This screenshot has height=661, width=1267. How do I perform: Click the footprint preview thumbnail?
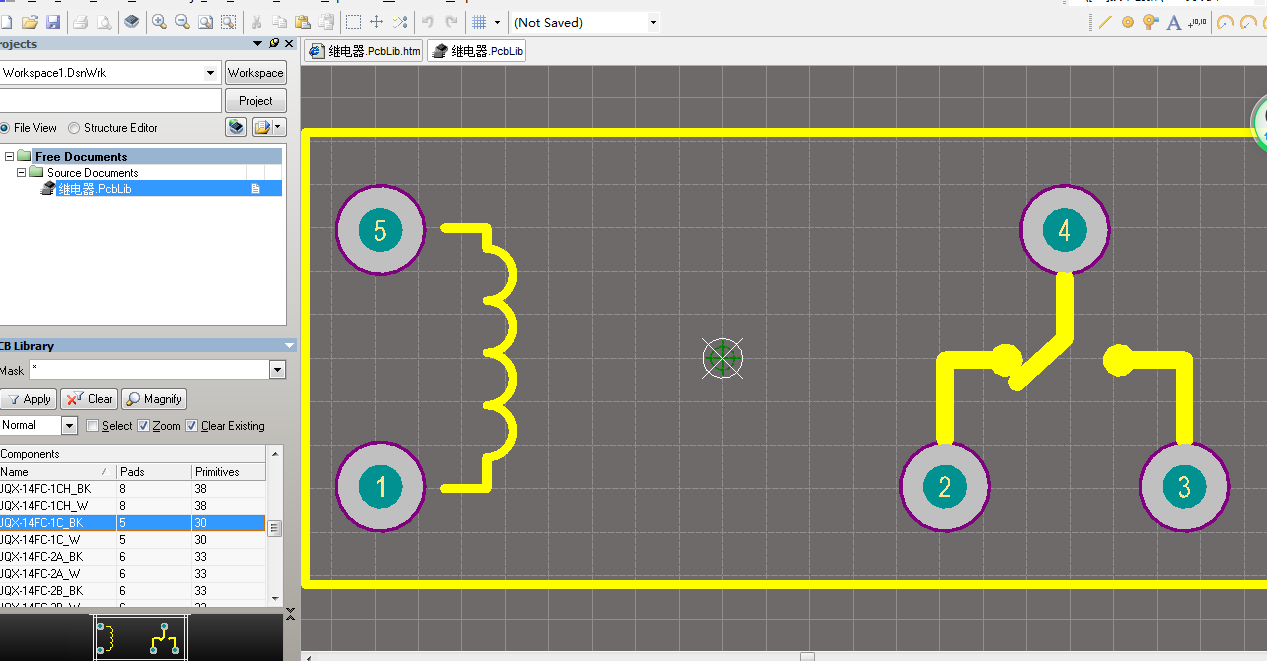pos(139,637)
